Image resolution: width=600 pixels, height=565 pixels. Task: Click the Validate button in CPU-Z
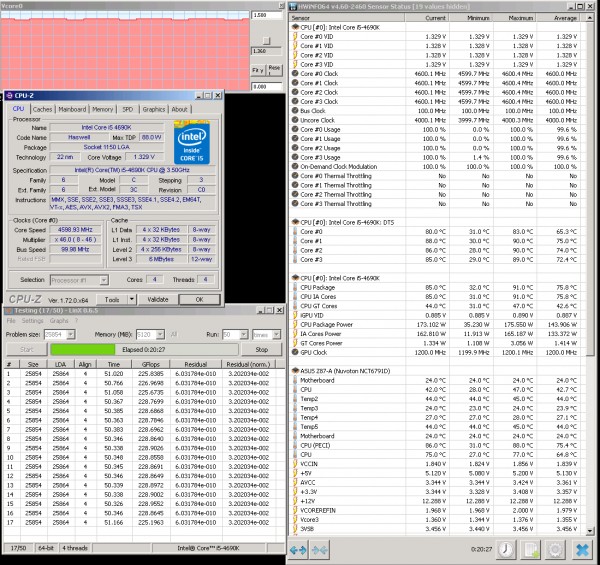coord(158,299)
